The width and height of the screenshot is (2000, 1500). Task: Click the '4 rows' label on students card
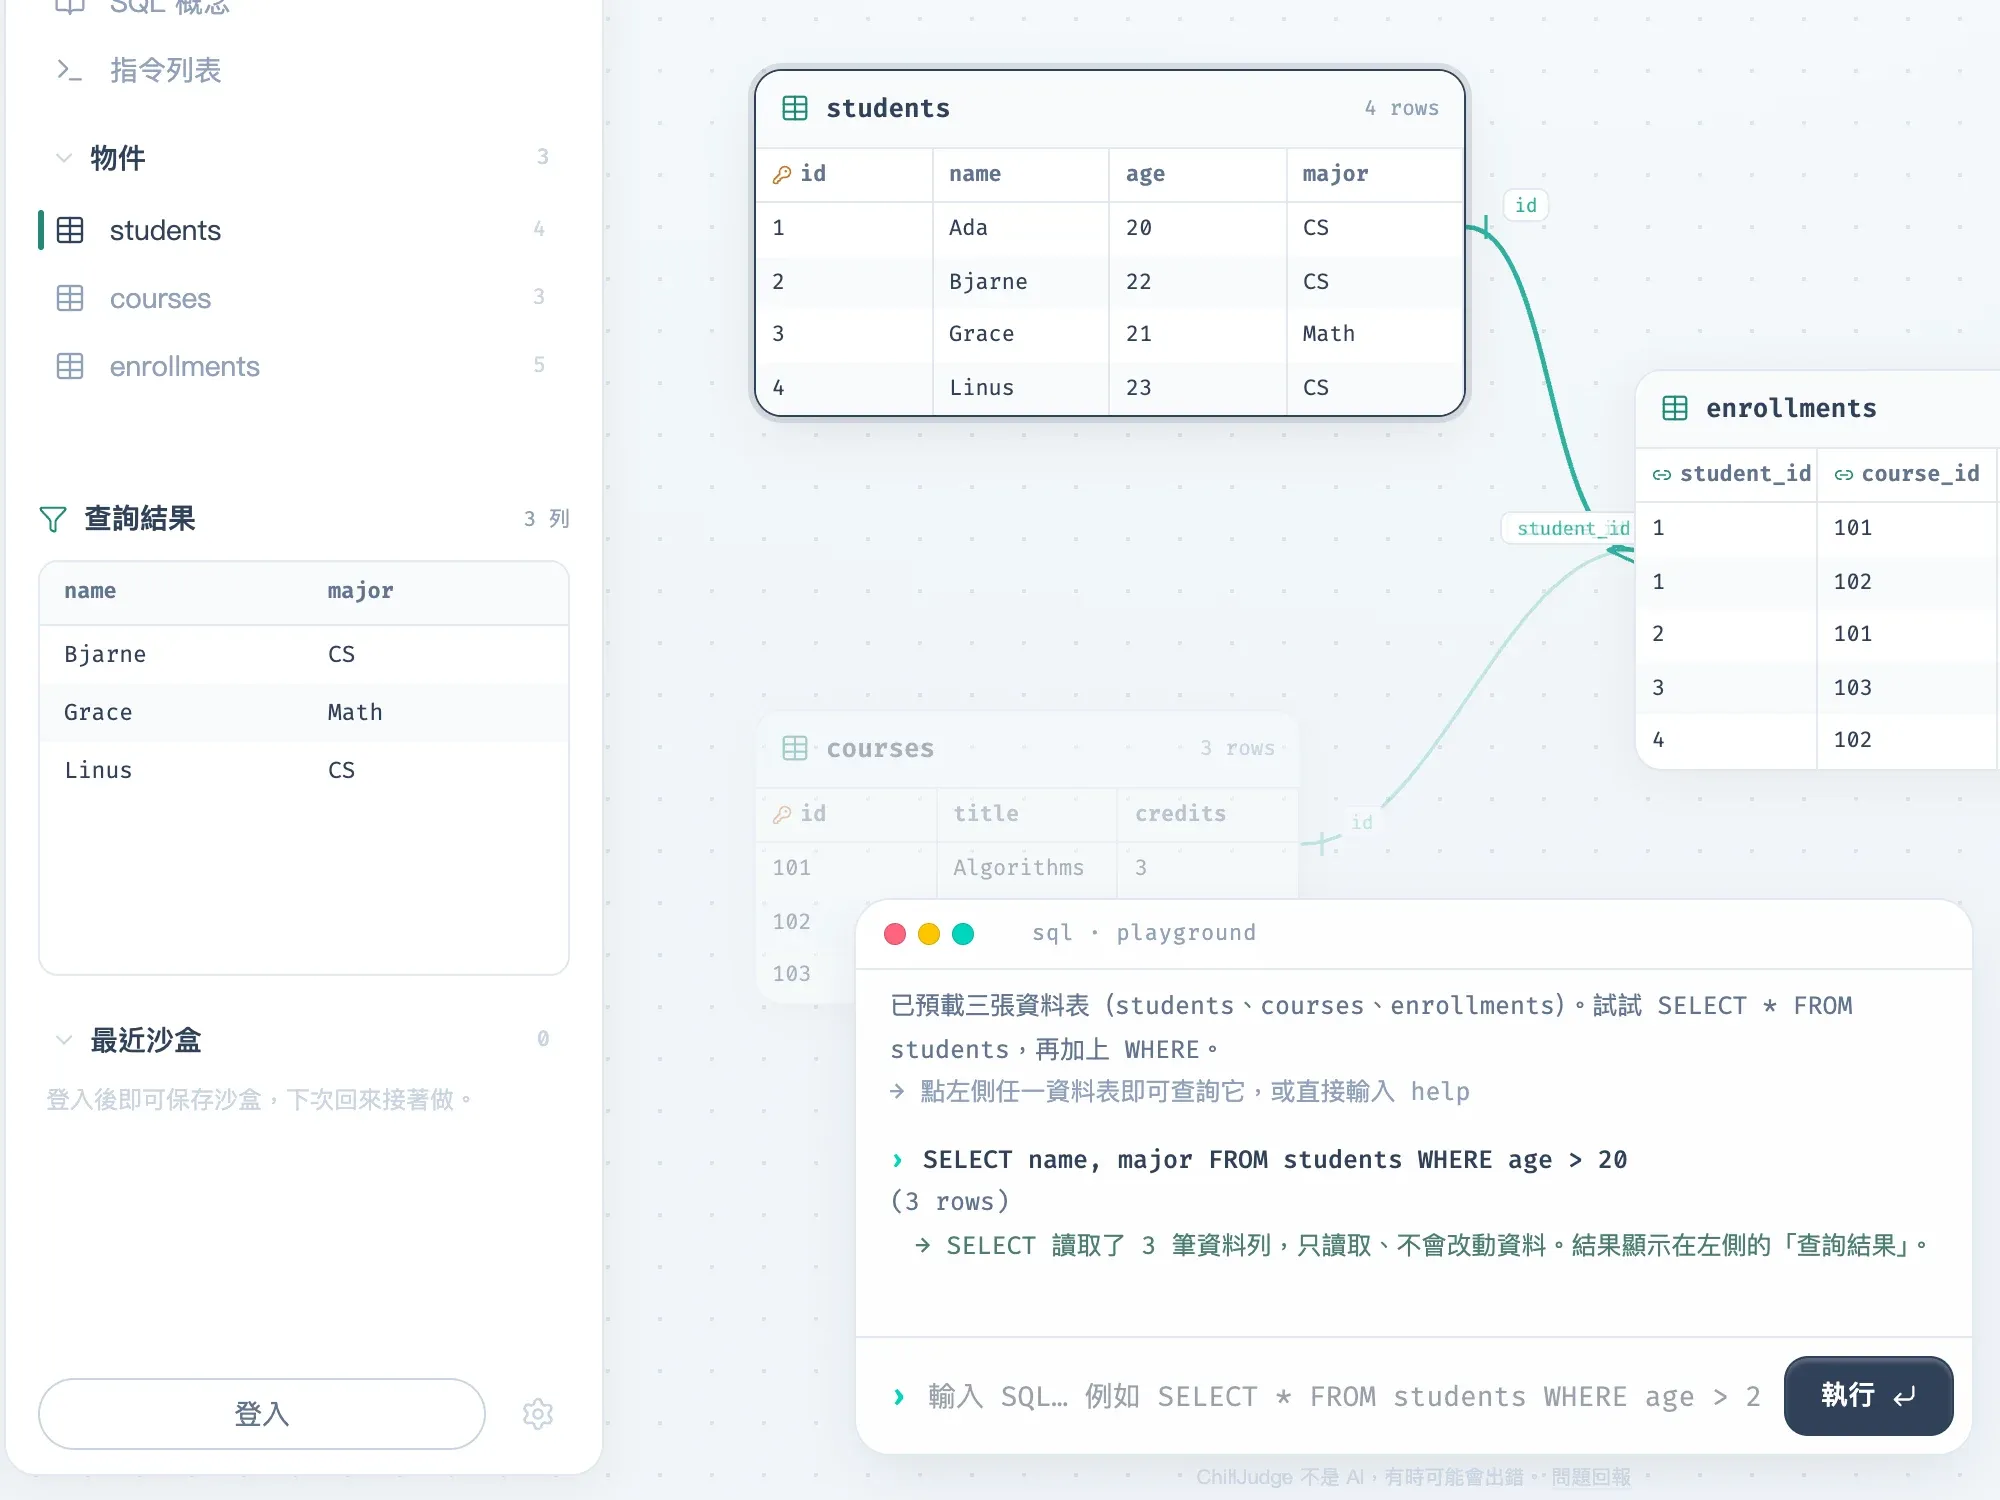coord(1401,108)
